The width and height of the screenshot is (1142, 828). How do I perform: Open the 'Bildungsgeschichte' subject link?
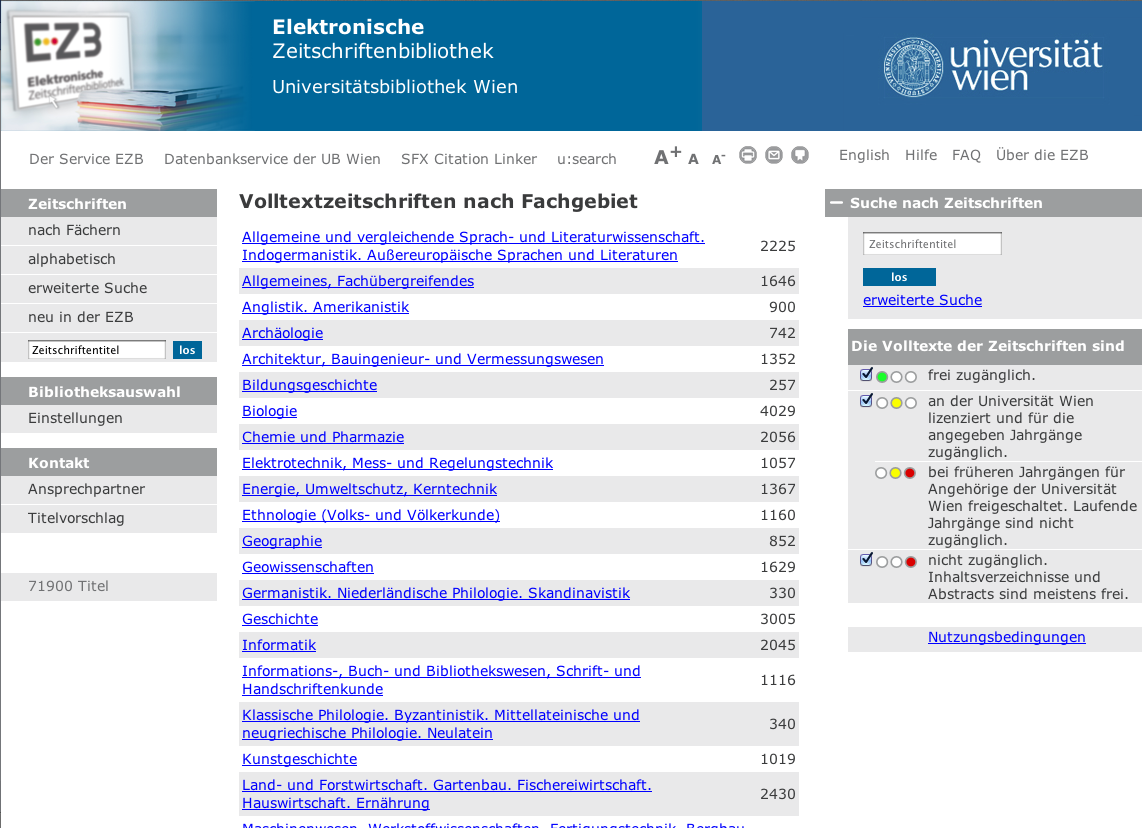point(310,385)
